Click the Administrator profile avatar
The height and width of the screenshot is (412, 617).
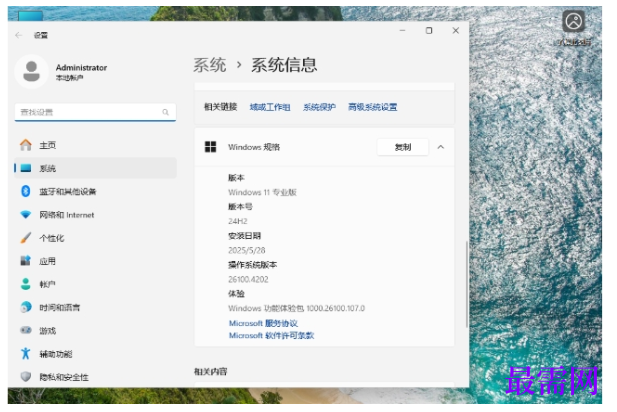[31, 72]
